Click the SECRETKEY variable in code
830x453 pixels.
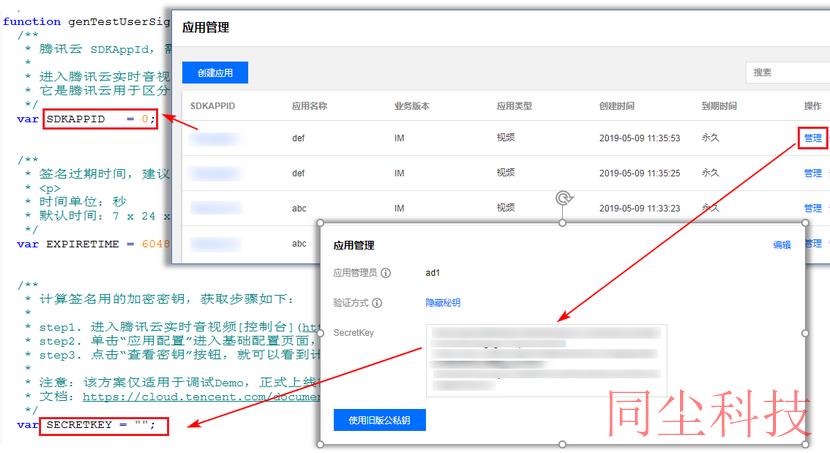pyautogui.click(x=79, y=424)
